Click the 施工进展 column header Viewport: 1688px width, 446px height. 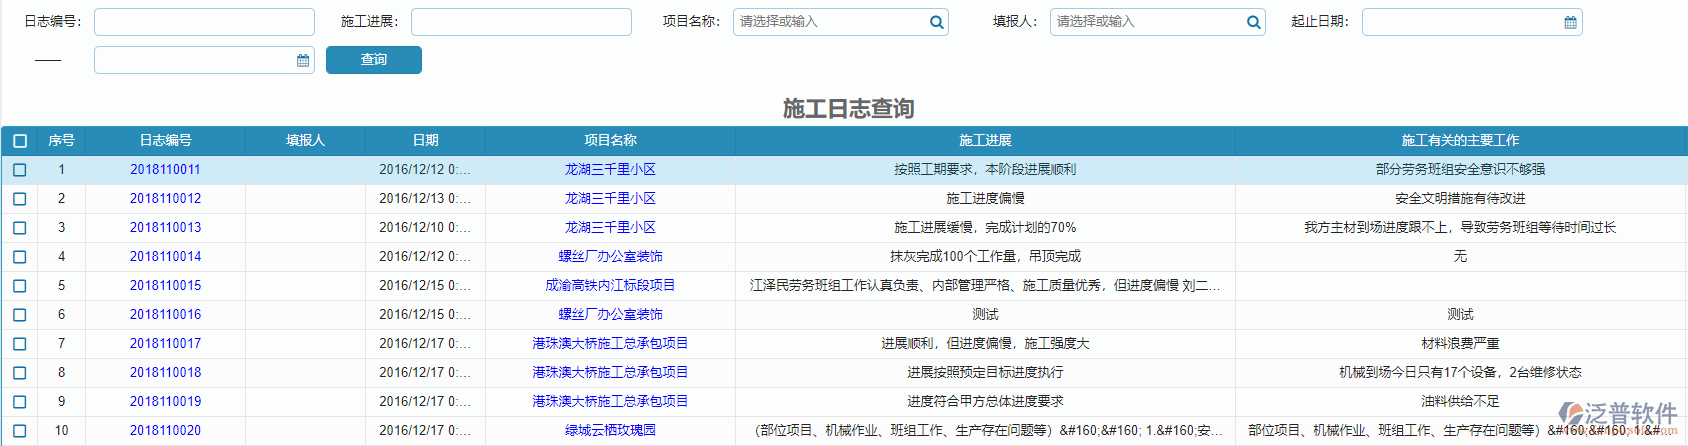[985, 141]
